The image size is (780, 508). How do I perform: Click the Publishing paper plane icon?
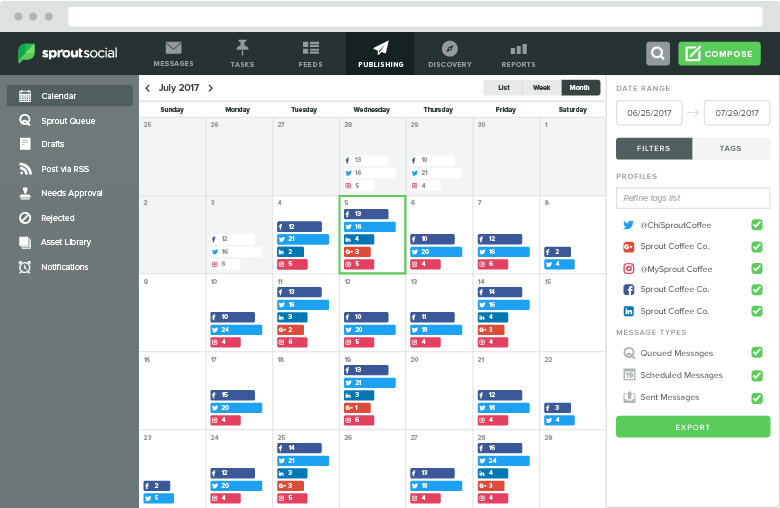[381, 48]
